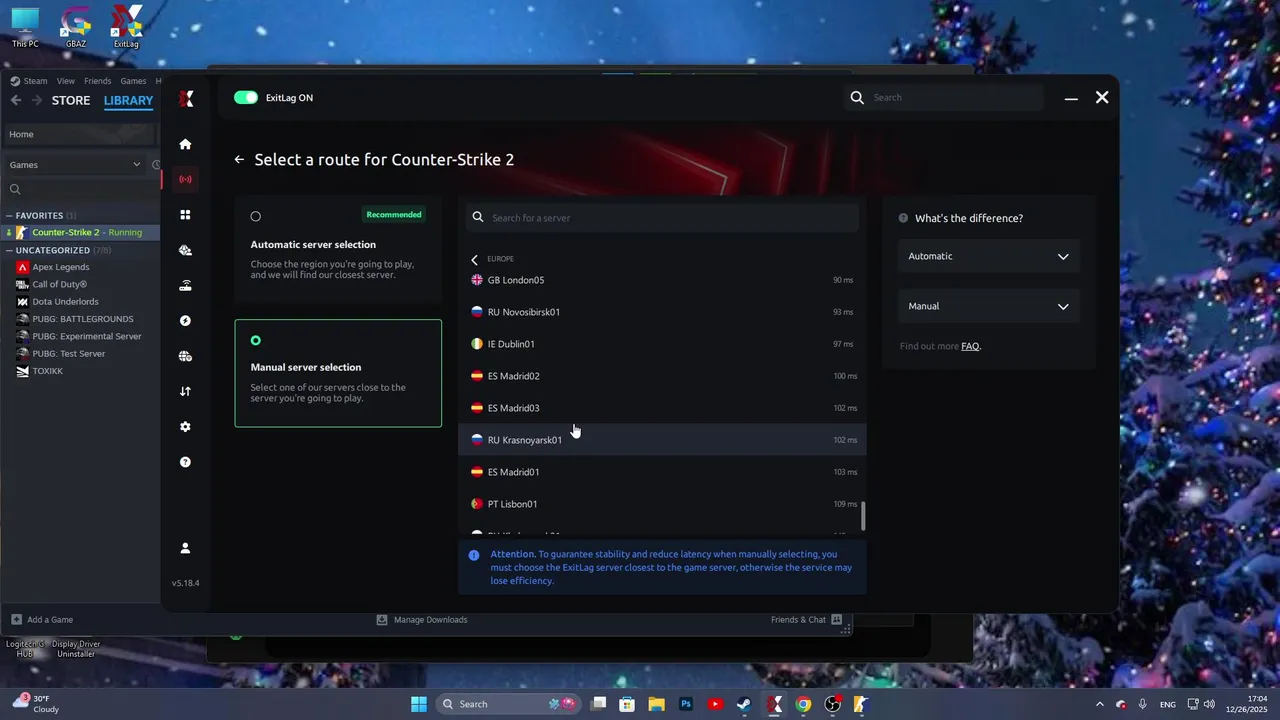Open the Steam Friends & Chat icon
Viewport: 1280px width, 720px height.
pyautogui.click(x=837, y=619)
